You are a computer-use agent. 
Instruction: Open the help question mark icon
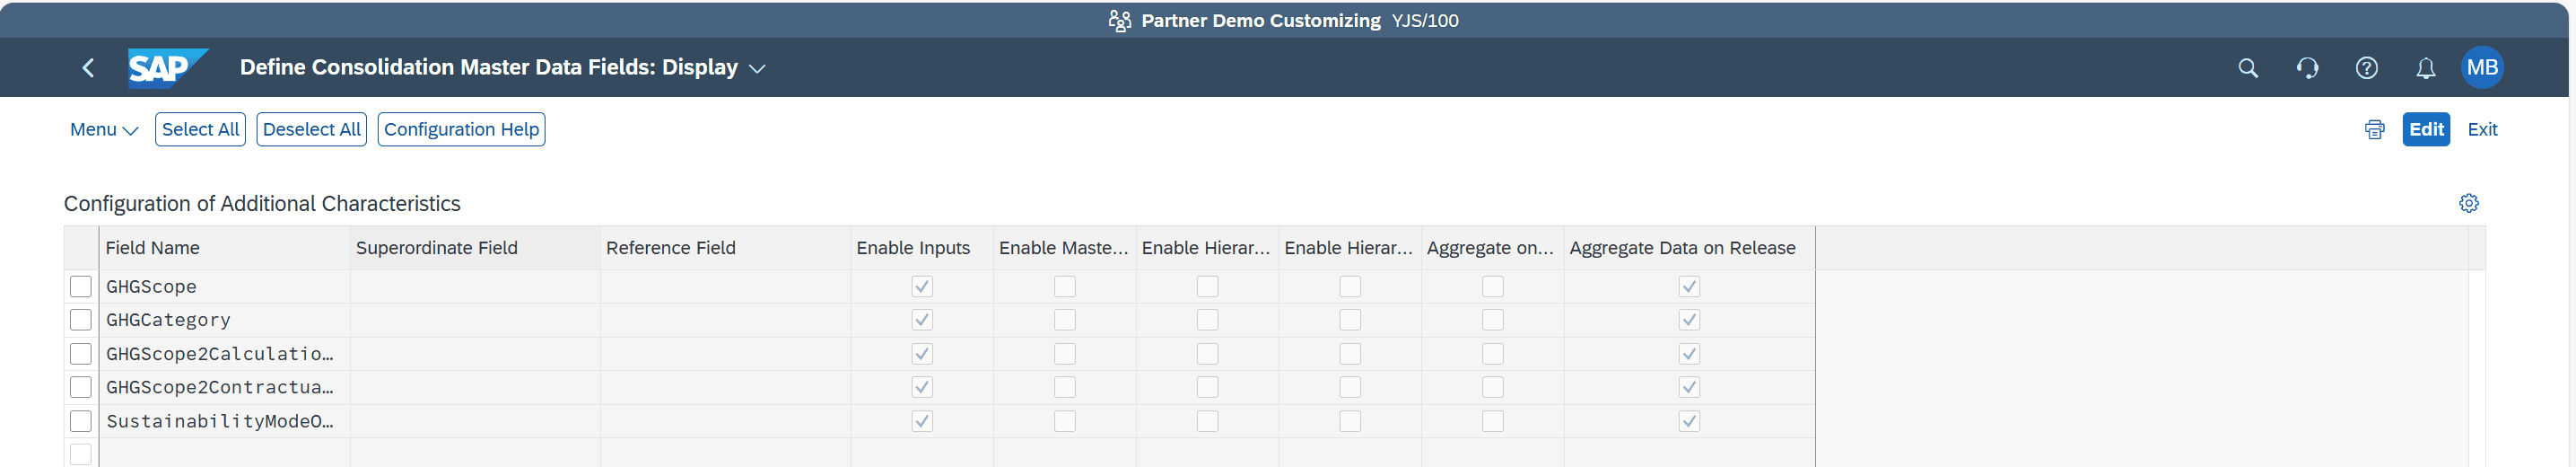pos(2366,68)
